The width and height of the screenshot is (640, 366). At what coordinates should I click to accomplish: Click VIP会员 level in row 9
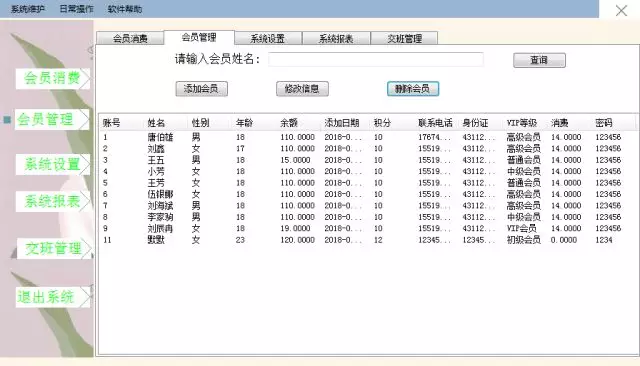[522, 228]
